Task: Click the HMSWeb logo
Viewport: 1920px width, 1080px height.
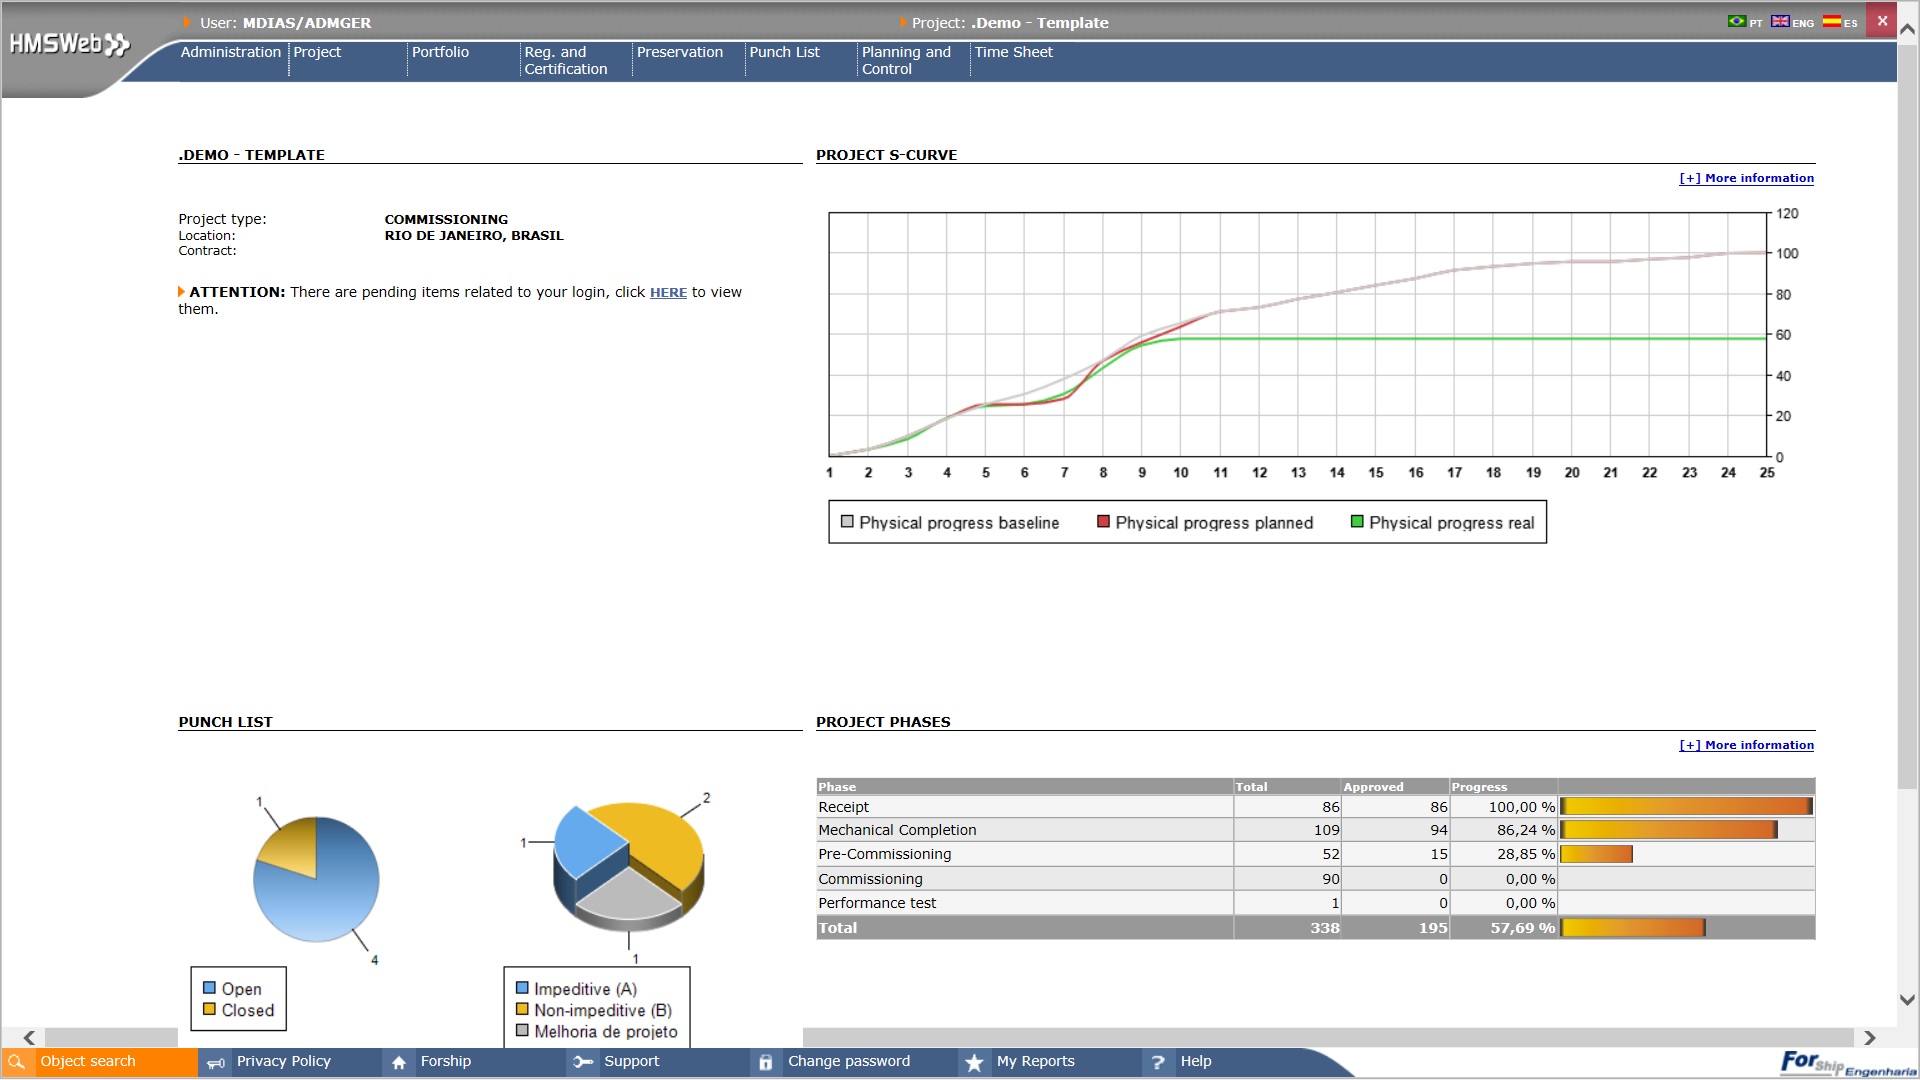Action: pyautogui.click(x=70, y=44)
